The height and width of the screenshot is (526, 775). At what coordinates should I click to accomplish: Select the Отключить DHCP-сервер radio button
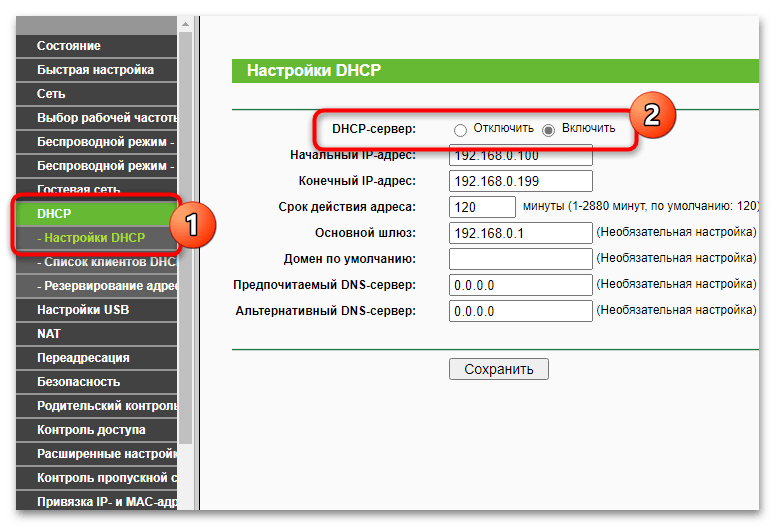click(460, 130)
